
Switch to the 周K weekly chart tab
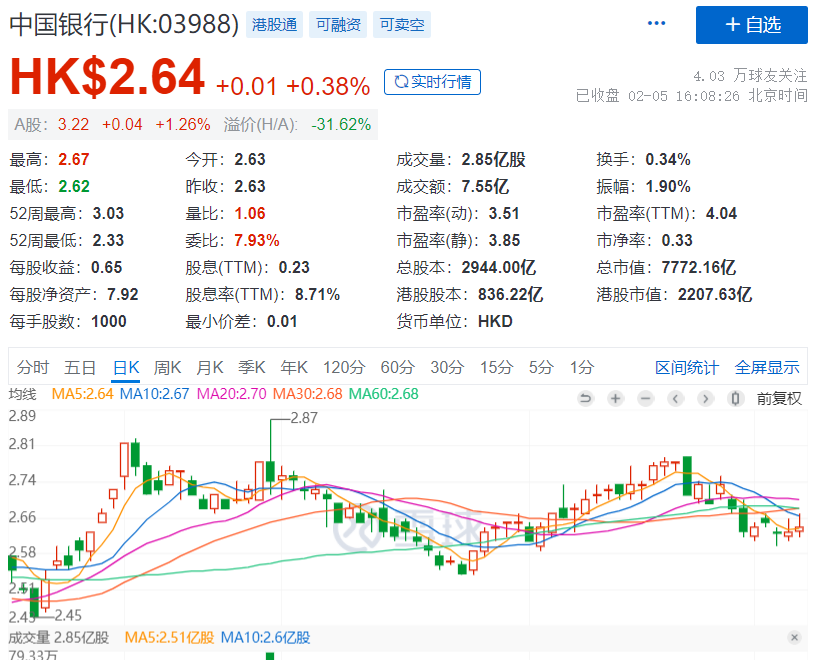pos(168,367)
